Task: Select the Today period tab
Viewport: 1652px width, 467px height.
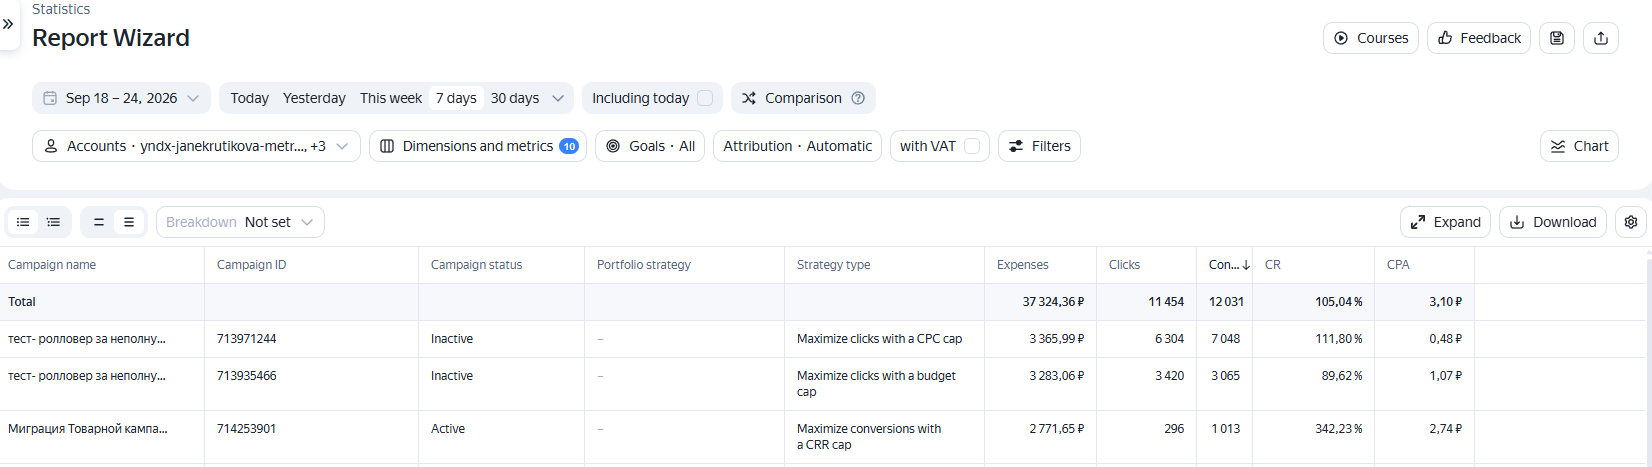Action: (249, 98)
